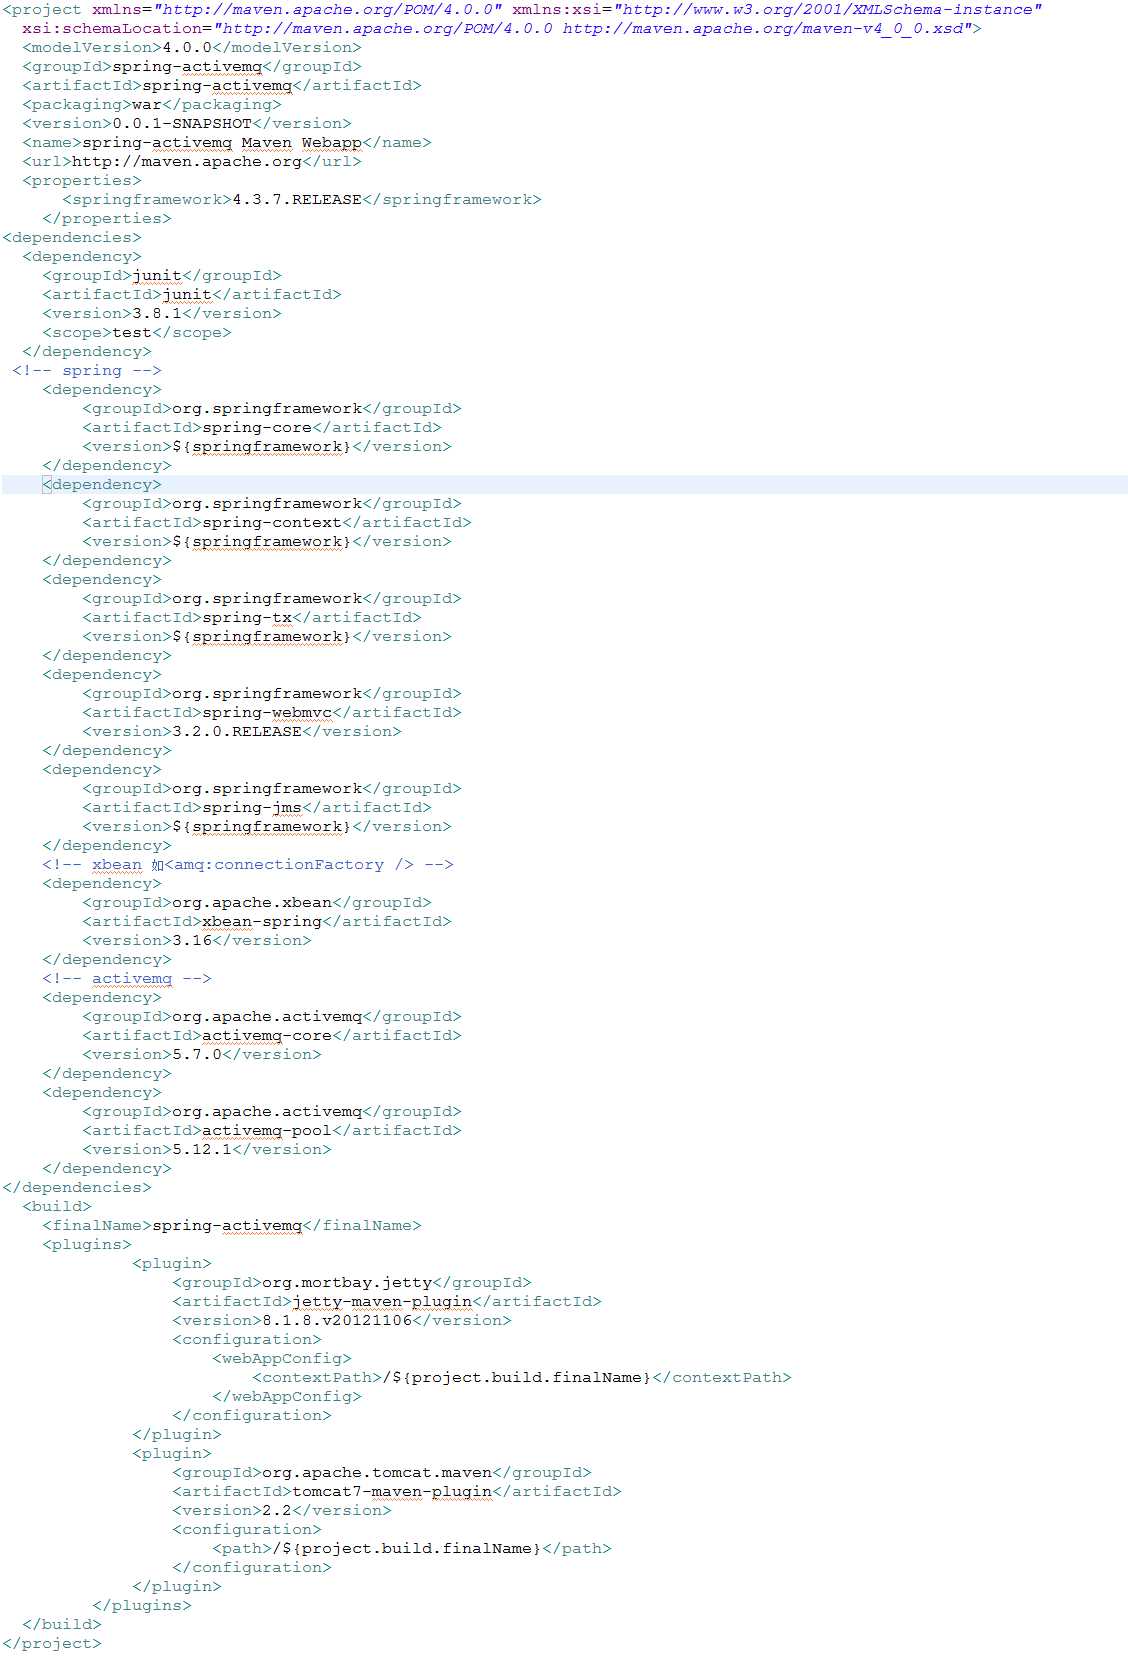
Task: Select groupId org.mortbay.jetty
Action: [x=347, y=1282]
